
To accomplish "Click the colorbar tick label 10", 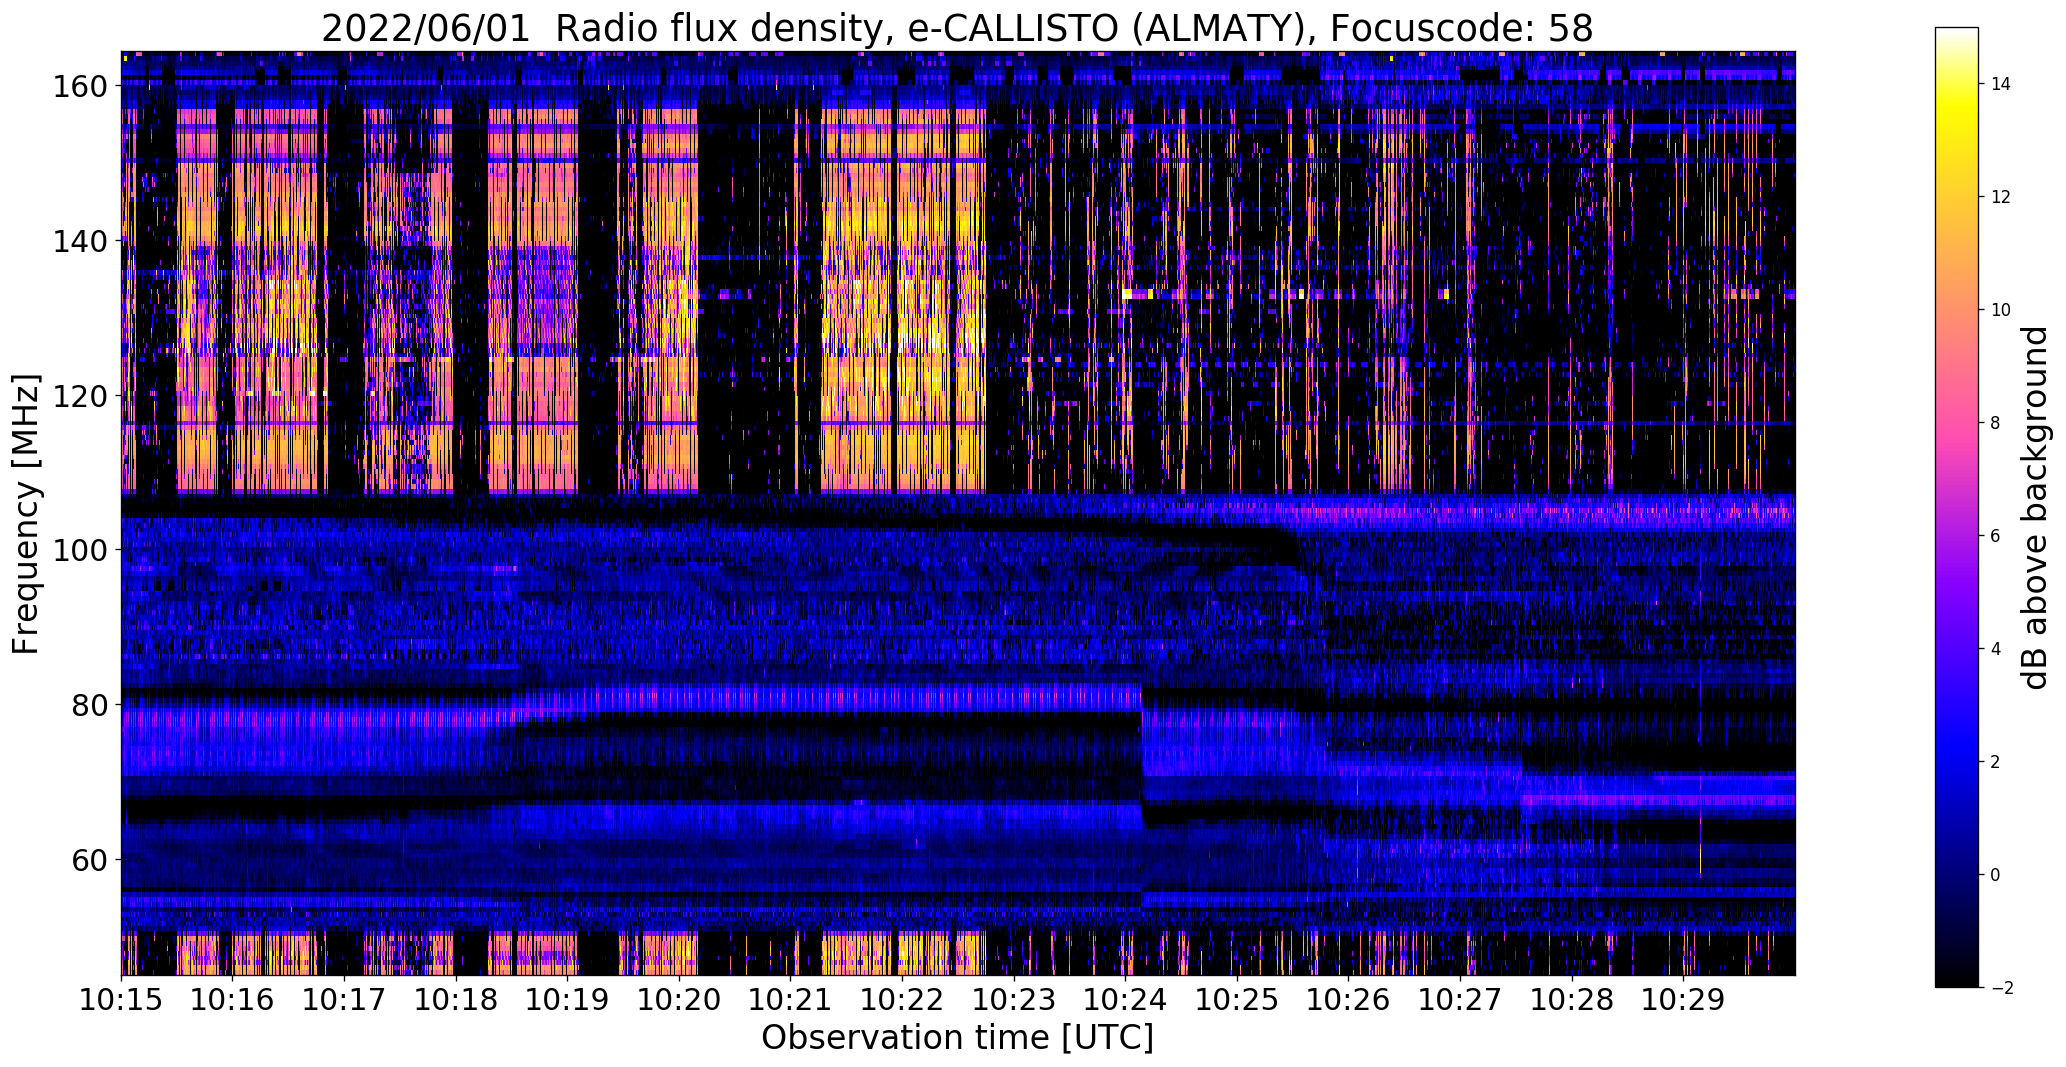I will coord(2000,310).
